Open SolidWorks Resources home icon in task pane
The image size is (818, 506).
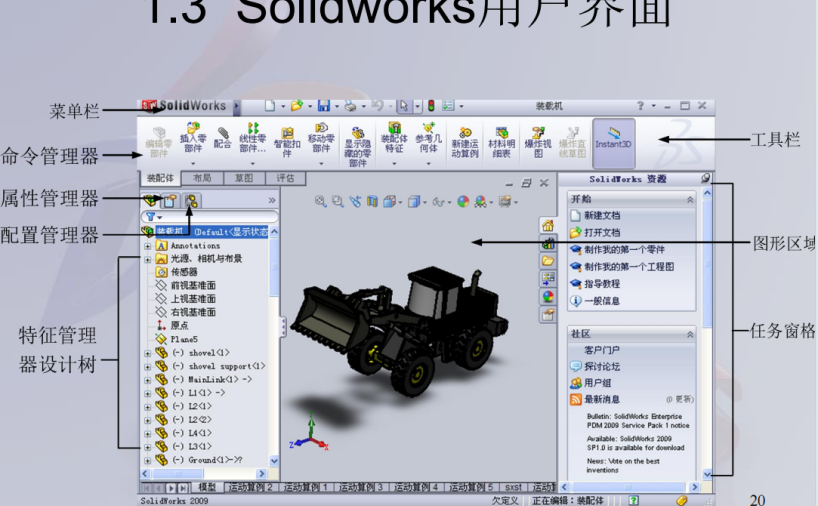coord(547,225)
